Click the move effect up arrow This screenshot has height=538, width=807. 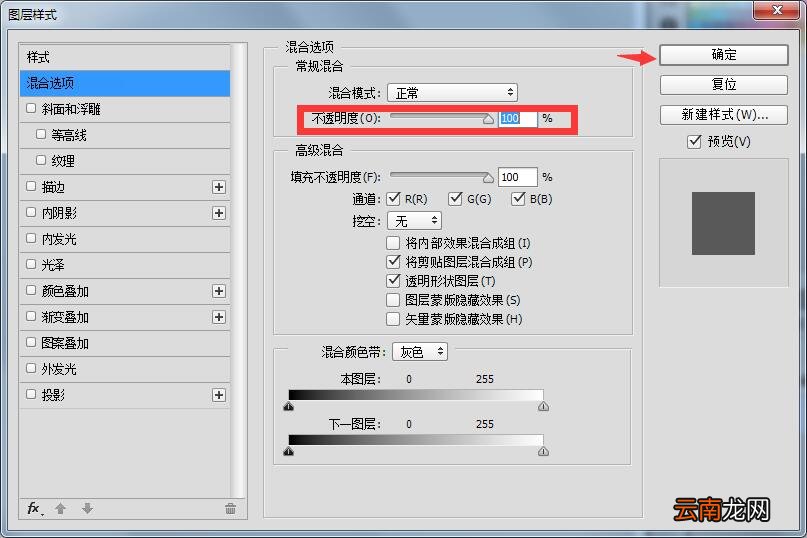(x=60, y=509)
